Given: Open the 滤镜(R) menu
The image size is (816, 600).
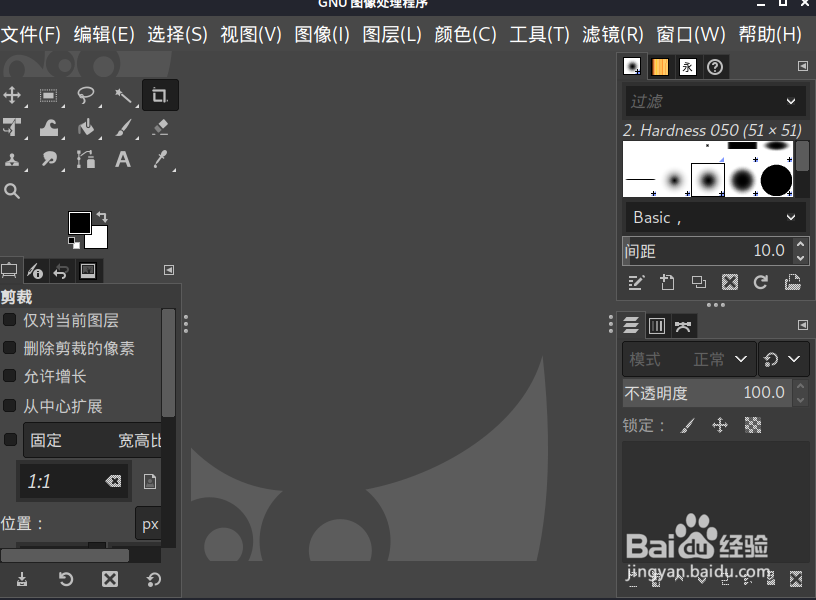Looking at the screenshot, I should tap(612, 33).
